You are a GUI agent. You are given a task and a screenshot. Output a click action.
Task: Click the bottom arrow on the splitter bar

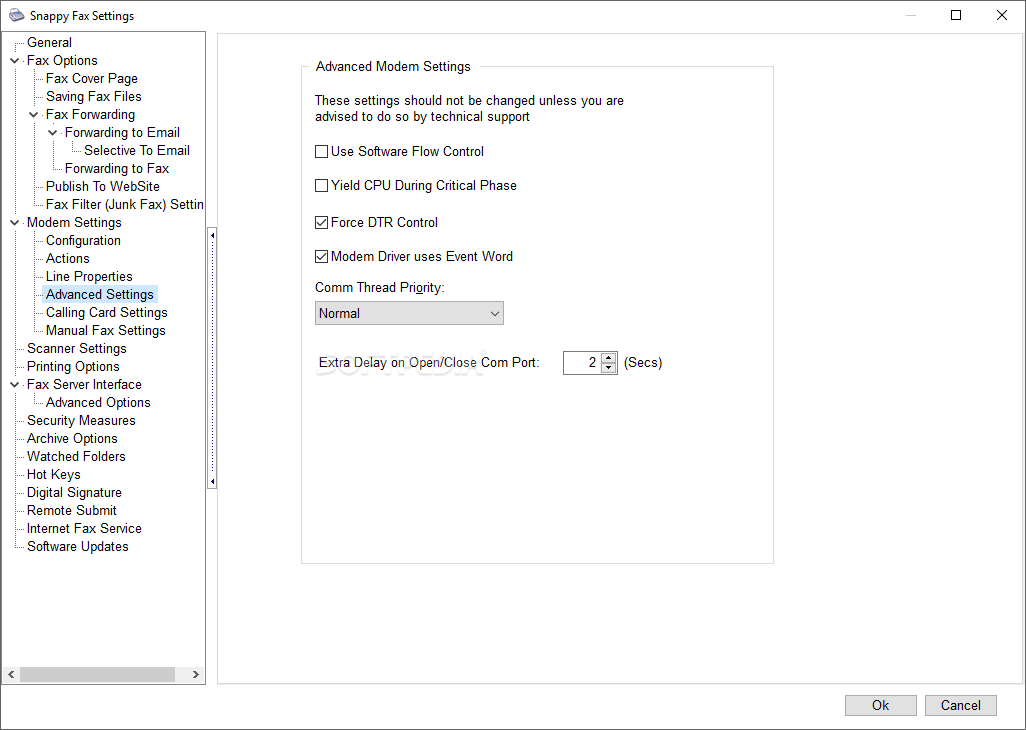click(x=212, y=482)
